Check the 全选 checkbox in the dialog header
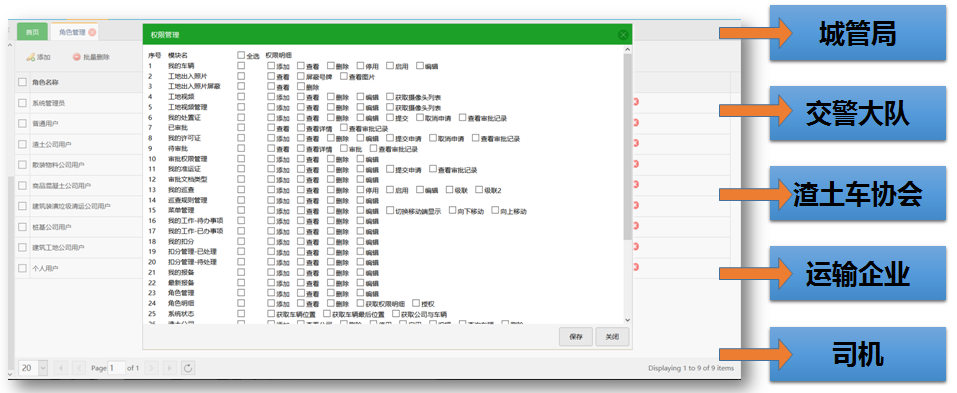The width and height of the screenshot is (957, 393). [x=241, y=55]
